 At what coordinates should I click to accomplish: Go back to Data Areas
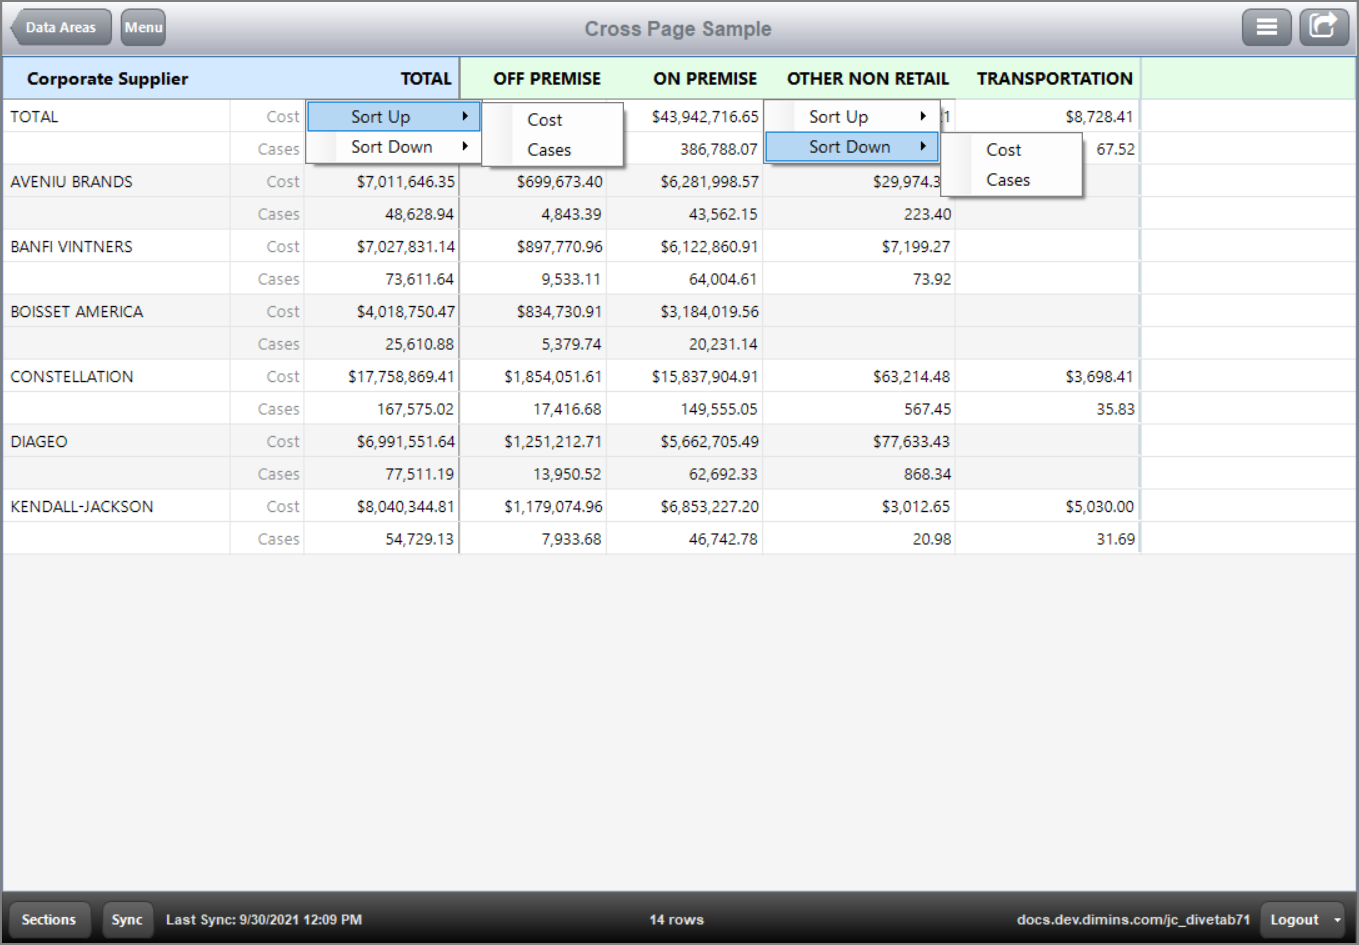[x=59, y=27]
